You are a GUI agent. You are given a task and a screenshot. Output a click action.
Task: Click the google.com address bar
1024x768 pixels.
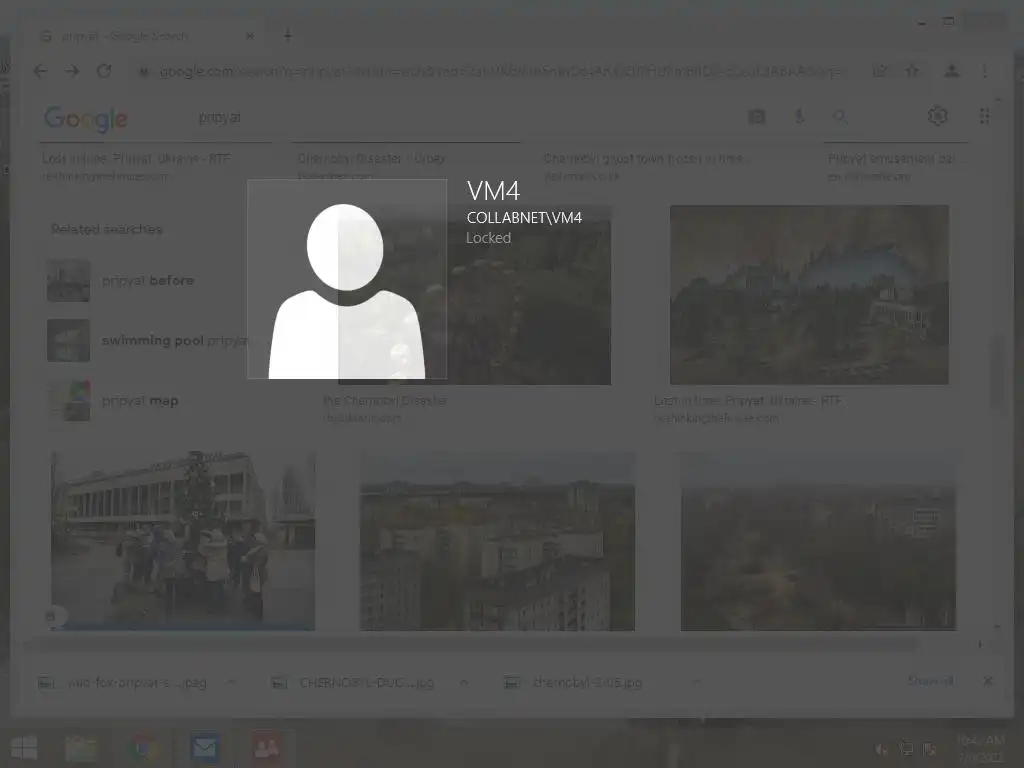501,71
